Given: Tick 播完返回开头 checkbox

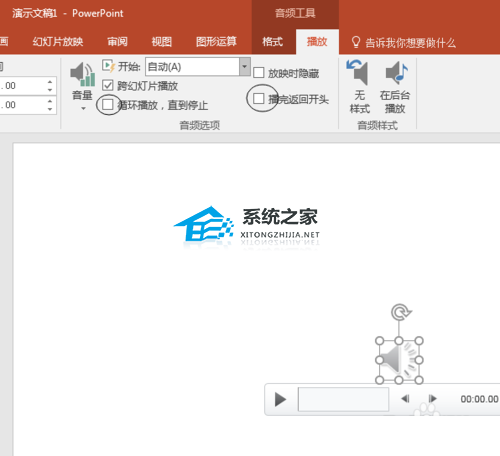Looking at the screenshot, I should (x=259, y=98).
